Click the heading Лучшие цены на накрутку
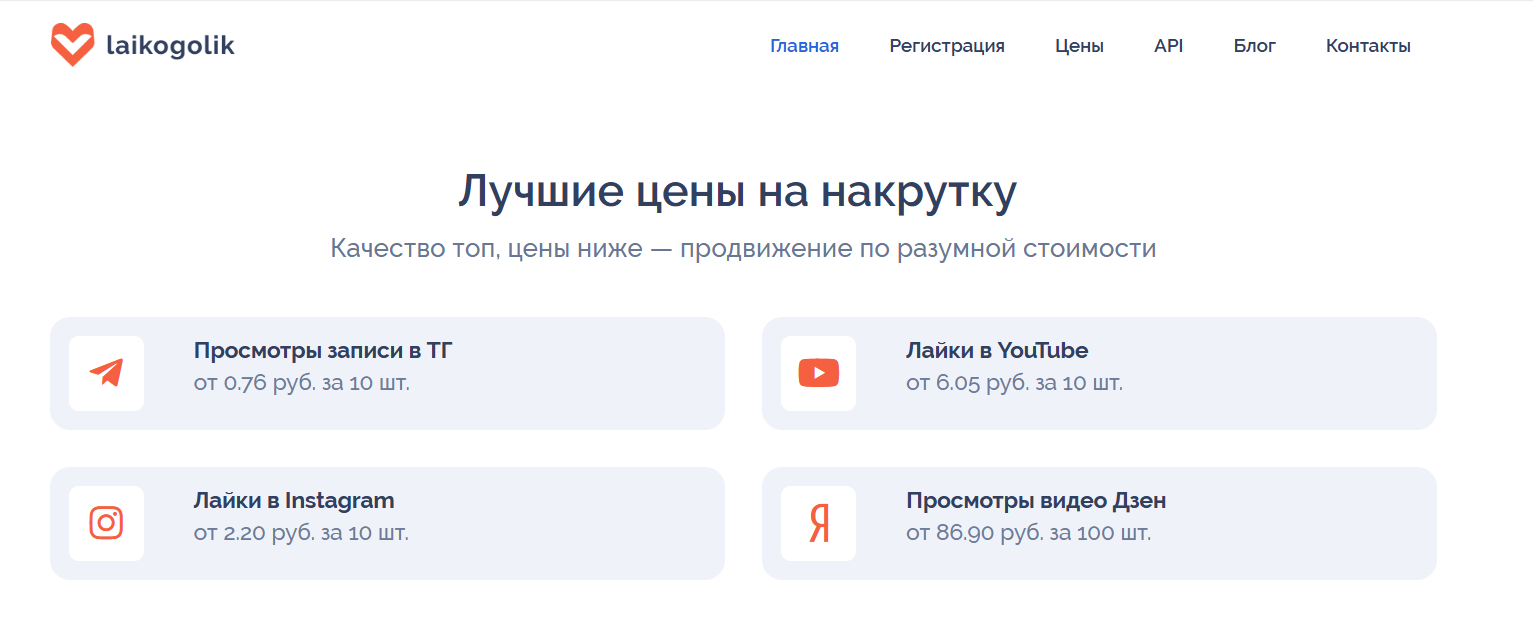1533x619 pixels. coord(738,192)
